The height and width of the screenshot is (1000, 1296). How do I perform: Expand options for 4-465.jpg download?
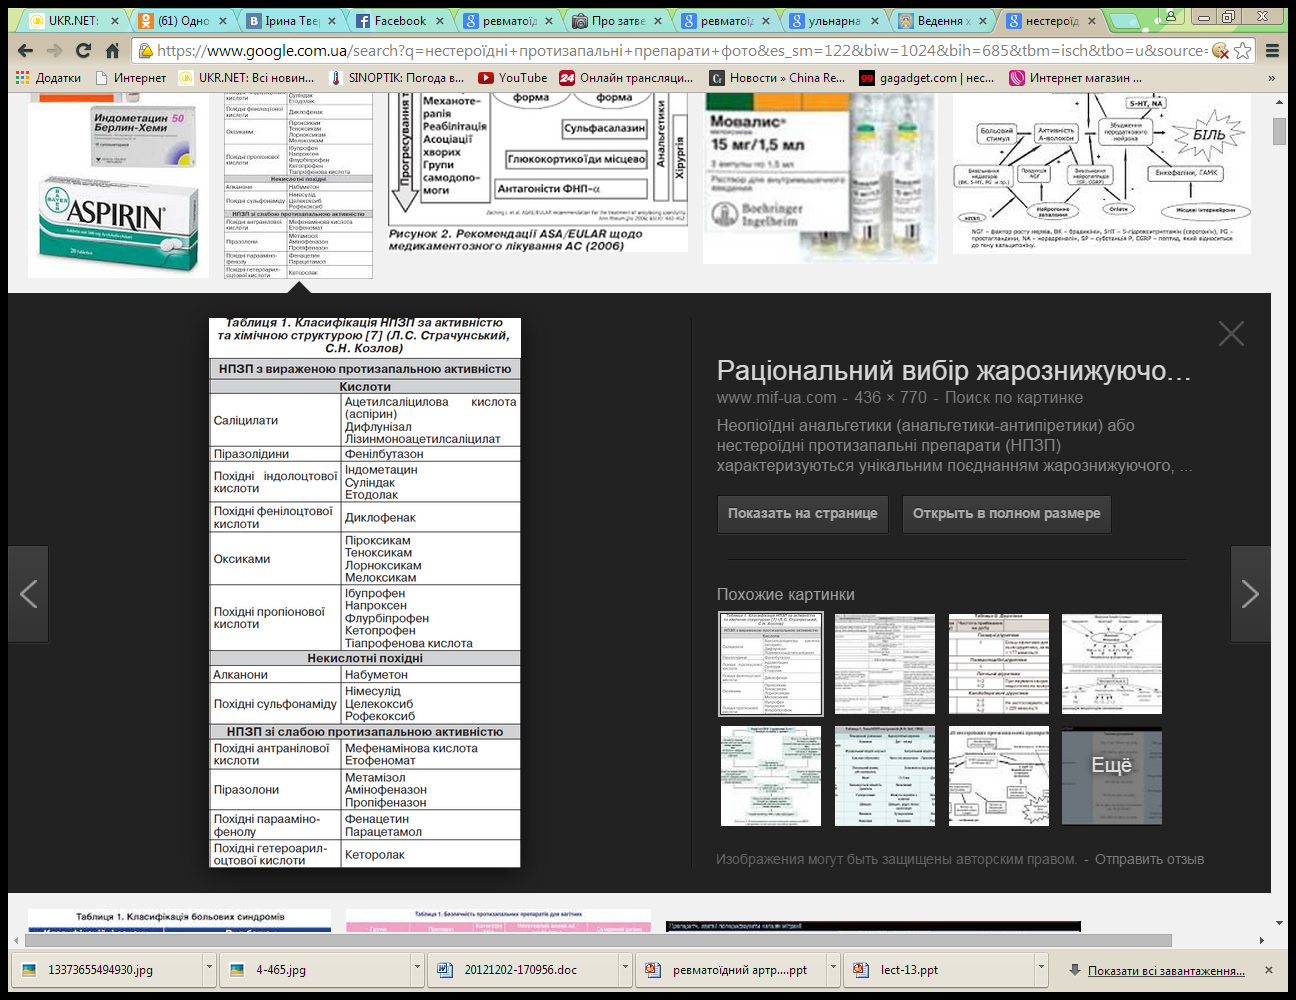point(417,969)
